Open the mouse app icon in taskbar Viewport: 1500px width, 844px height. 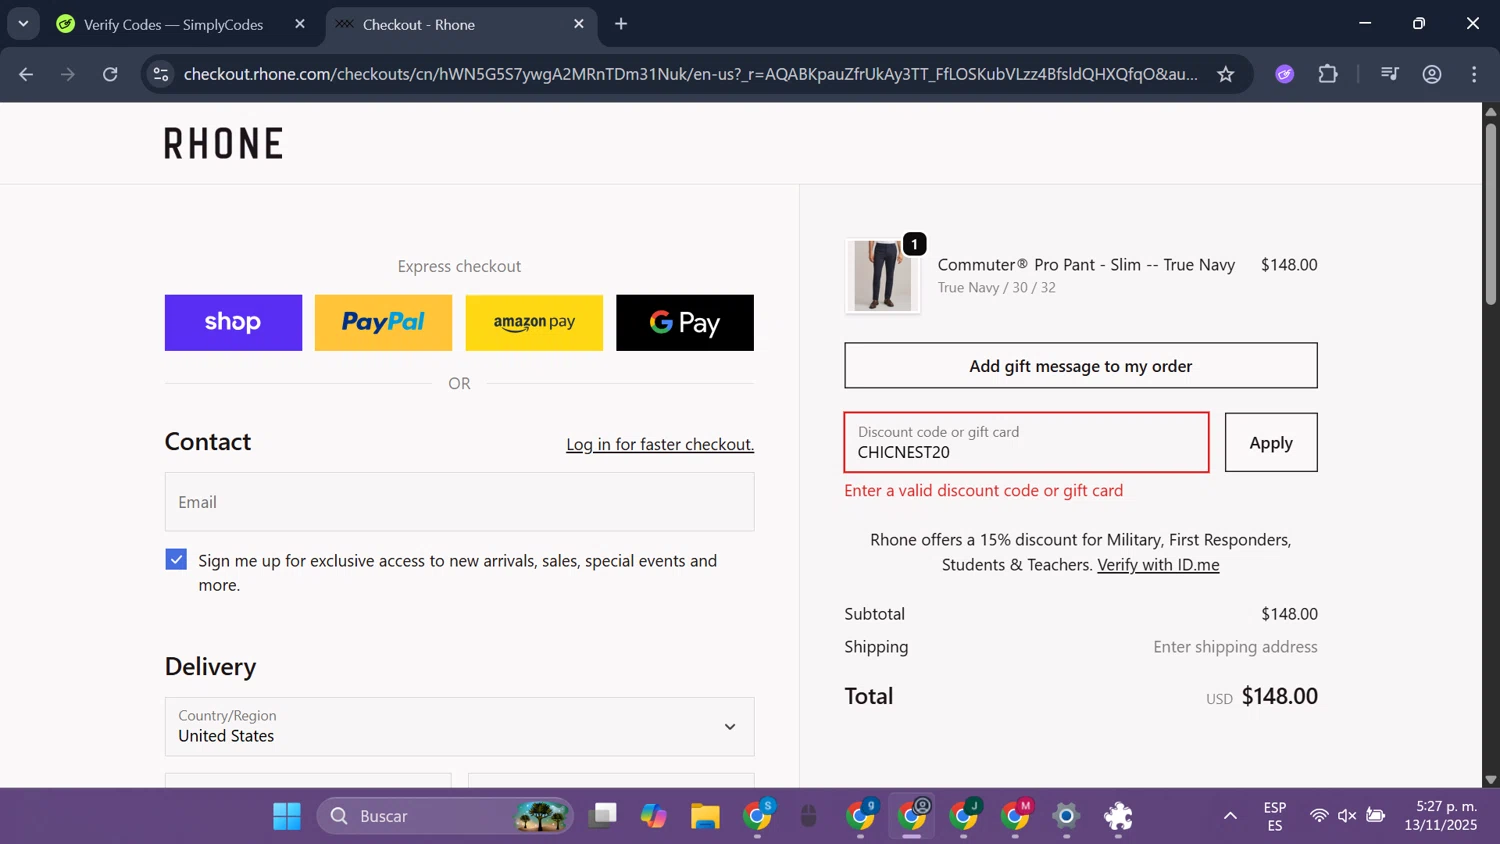pyautogui.click(x=809, y=817)
